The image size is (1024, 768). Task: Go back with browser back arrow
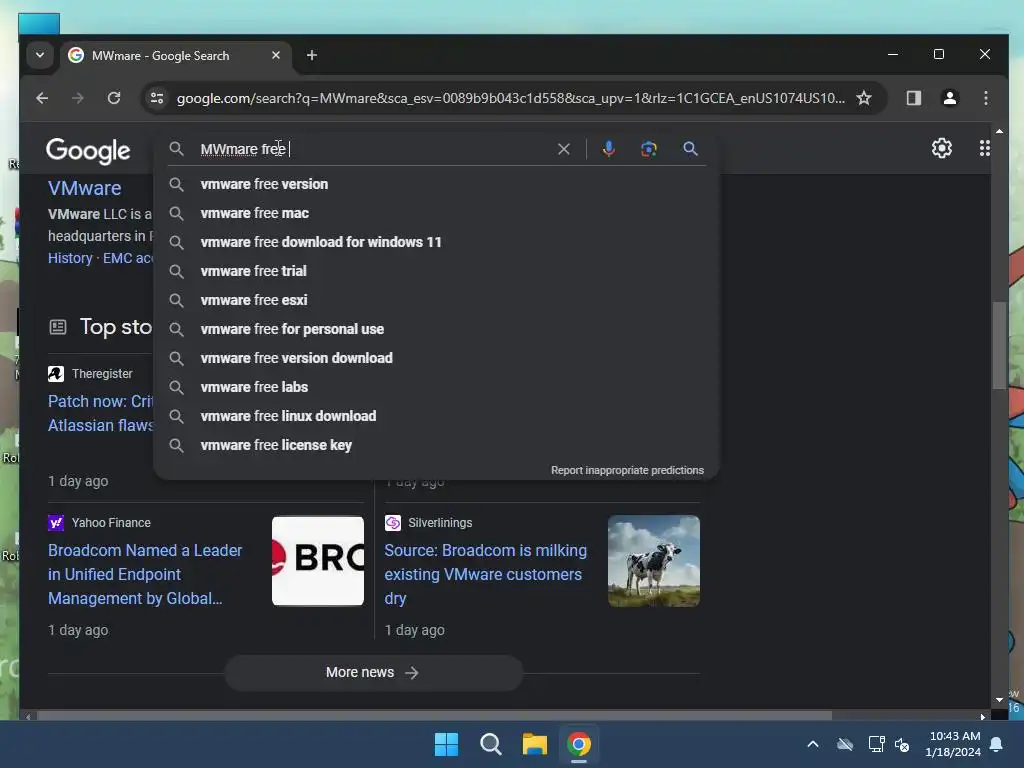click(42, 98)
